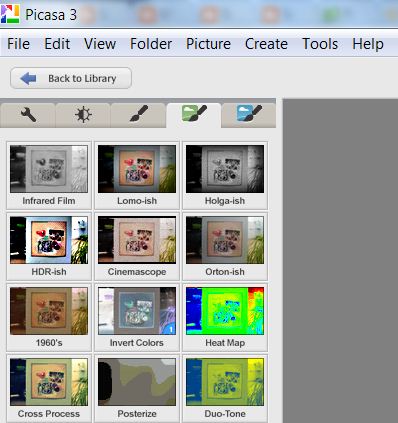Apply the Holga-ish effect
398x423 pixels.
225,175
